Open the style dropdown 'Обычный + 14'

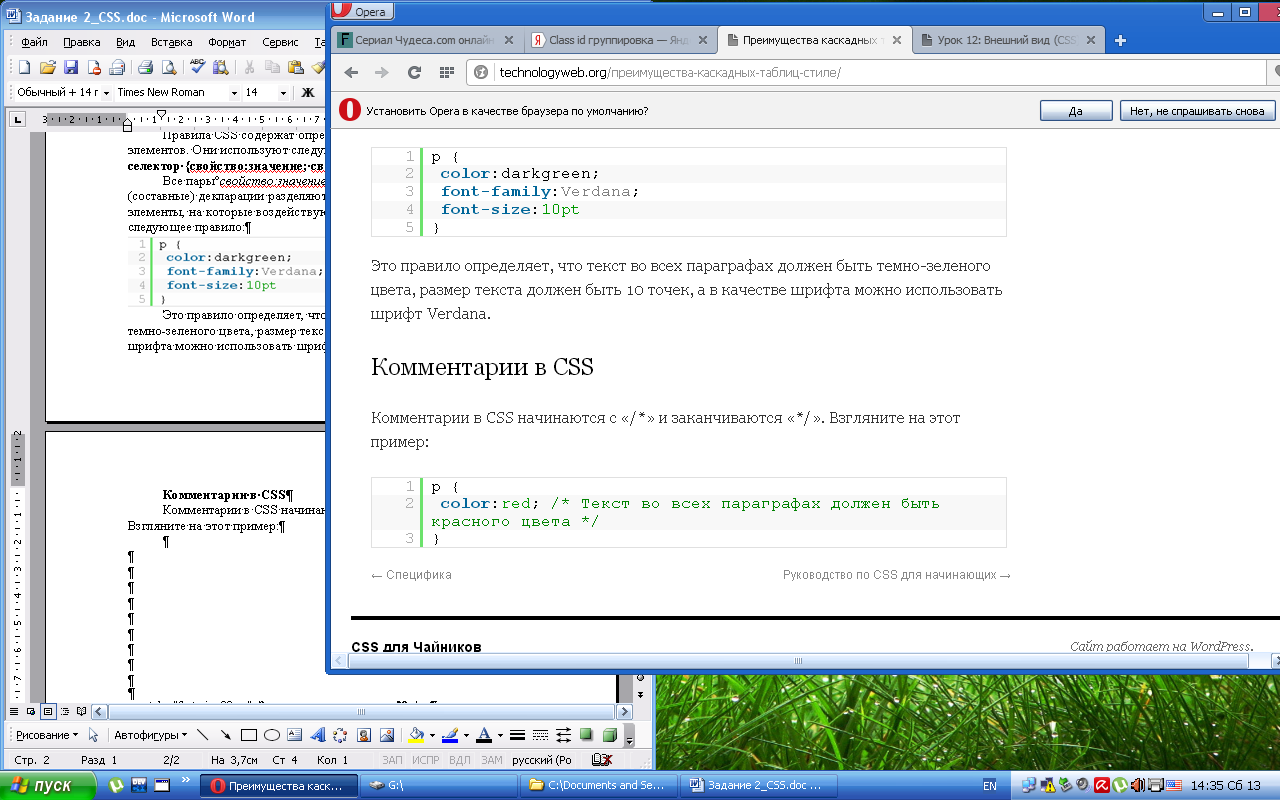coord(105,93)
